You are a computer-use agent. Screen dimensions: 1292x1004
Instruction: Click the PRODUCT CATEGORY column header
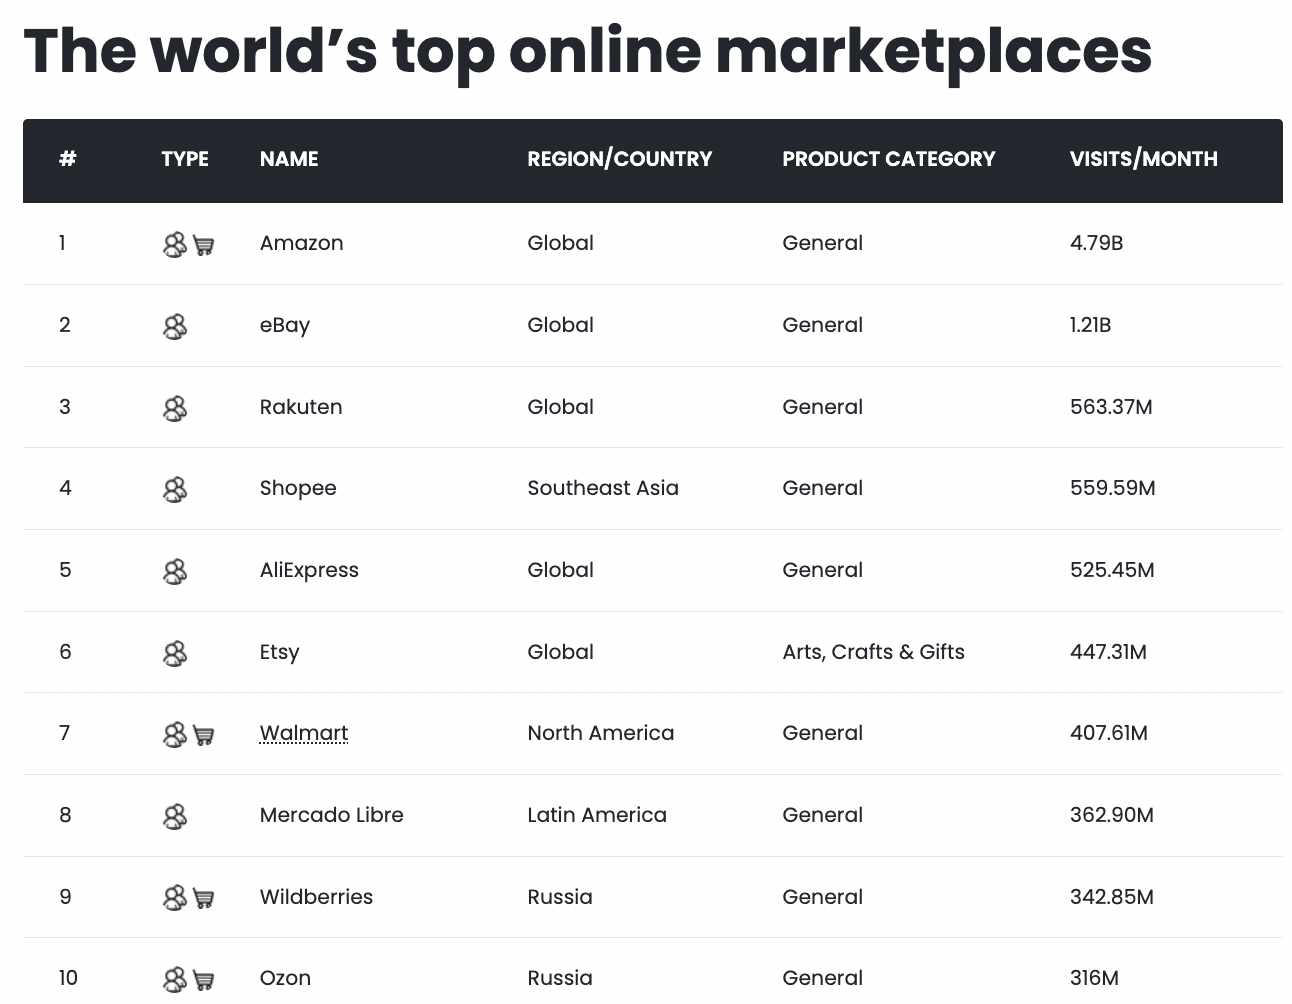point(888,159)
